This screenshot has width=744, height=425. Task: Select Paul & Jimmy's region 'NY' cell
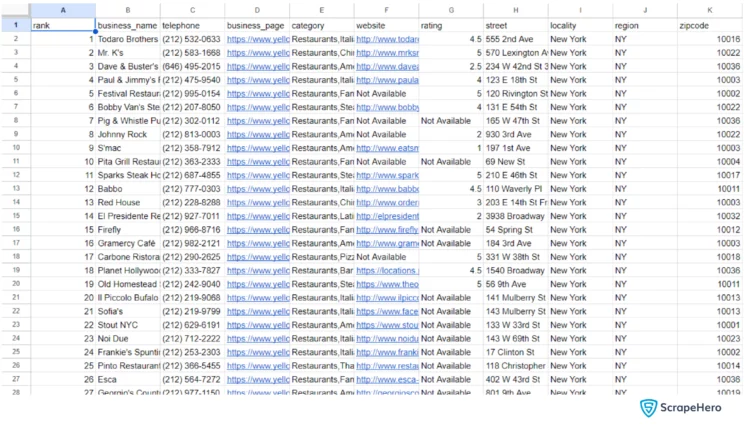coord(645,80)
